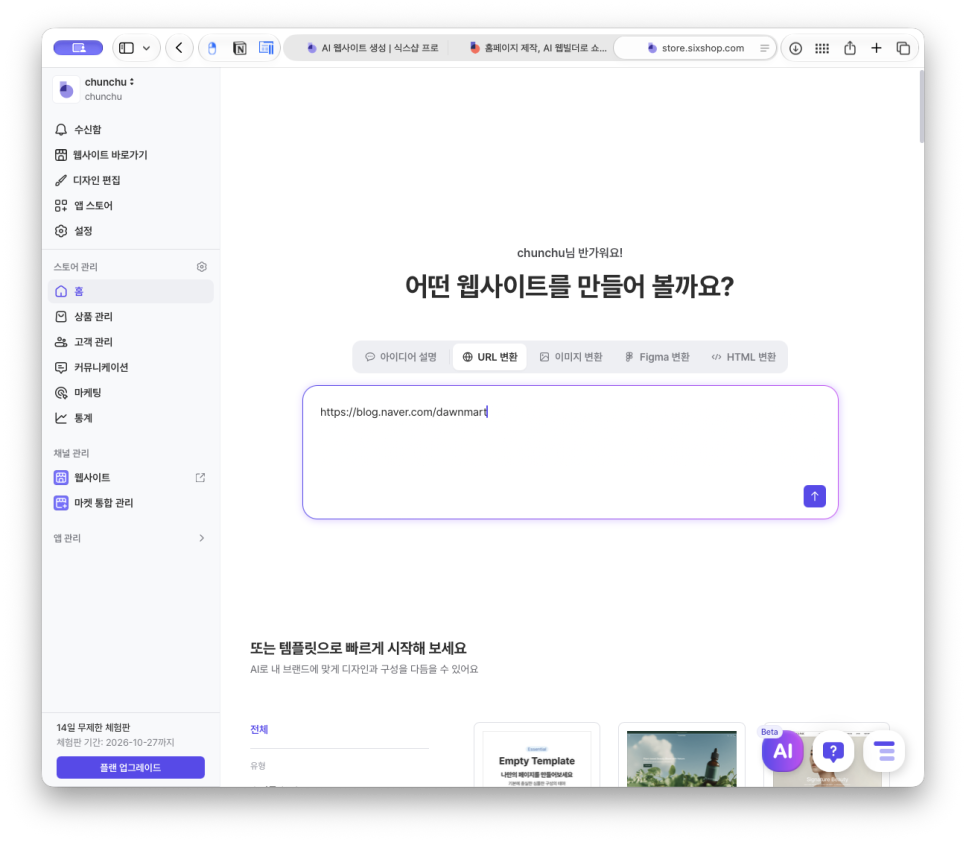Viewport: 966px width, 842px height.
Task: Click the purple window control pill
Action: point(78,48)
